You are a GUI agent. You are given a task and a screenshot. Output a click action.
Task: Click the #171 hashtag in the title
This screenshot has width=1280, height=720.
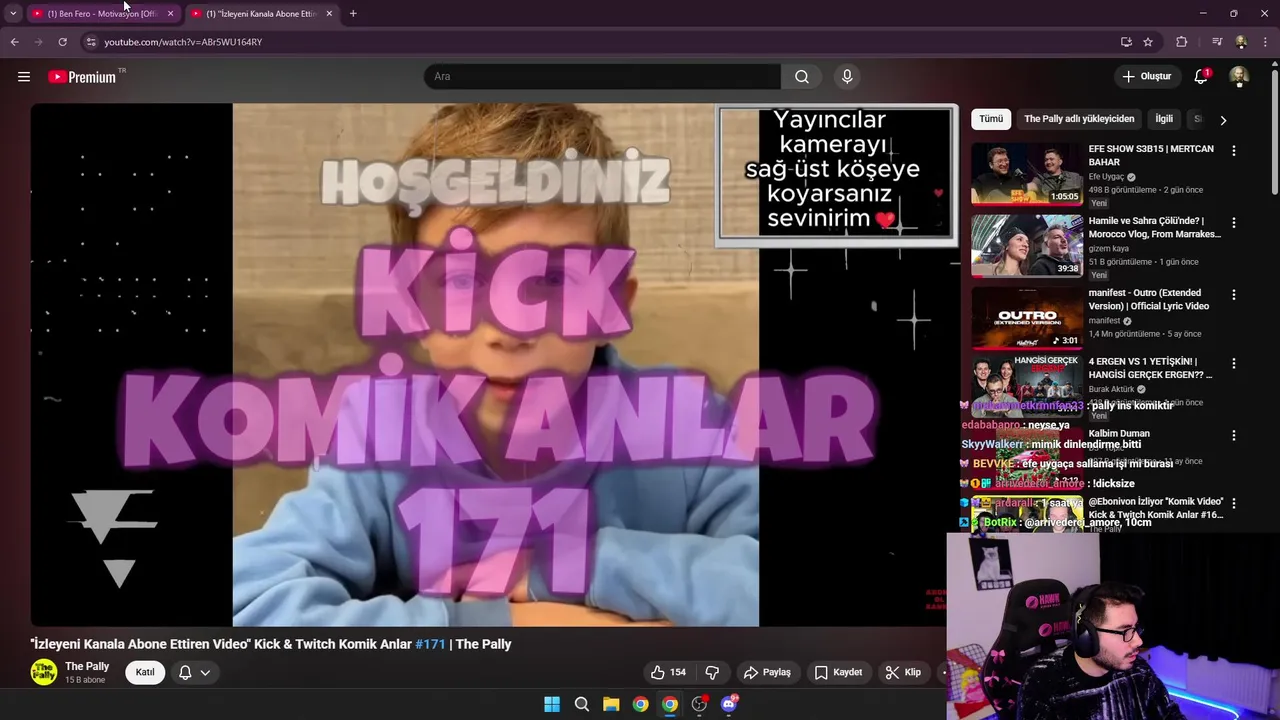(x=430, y=644)
